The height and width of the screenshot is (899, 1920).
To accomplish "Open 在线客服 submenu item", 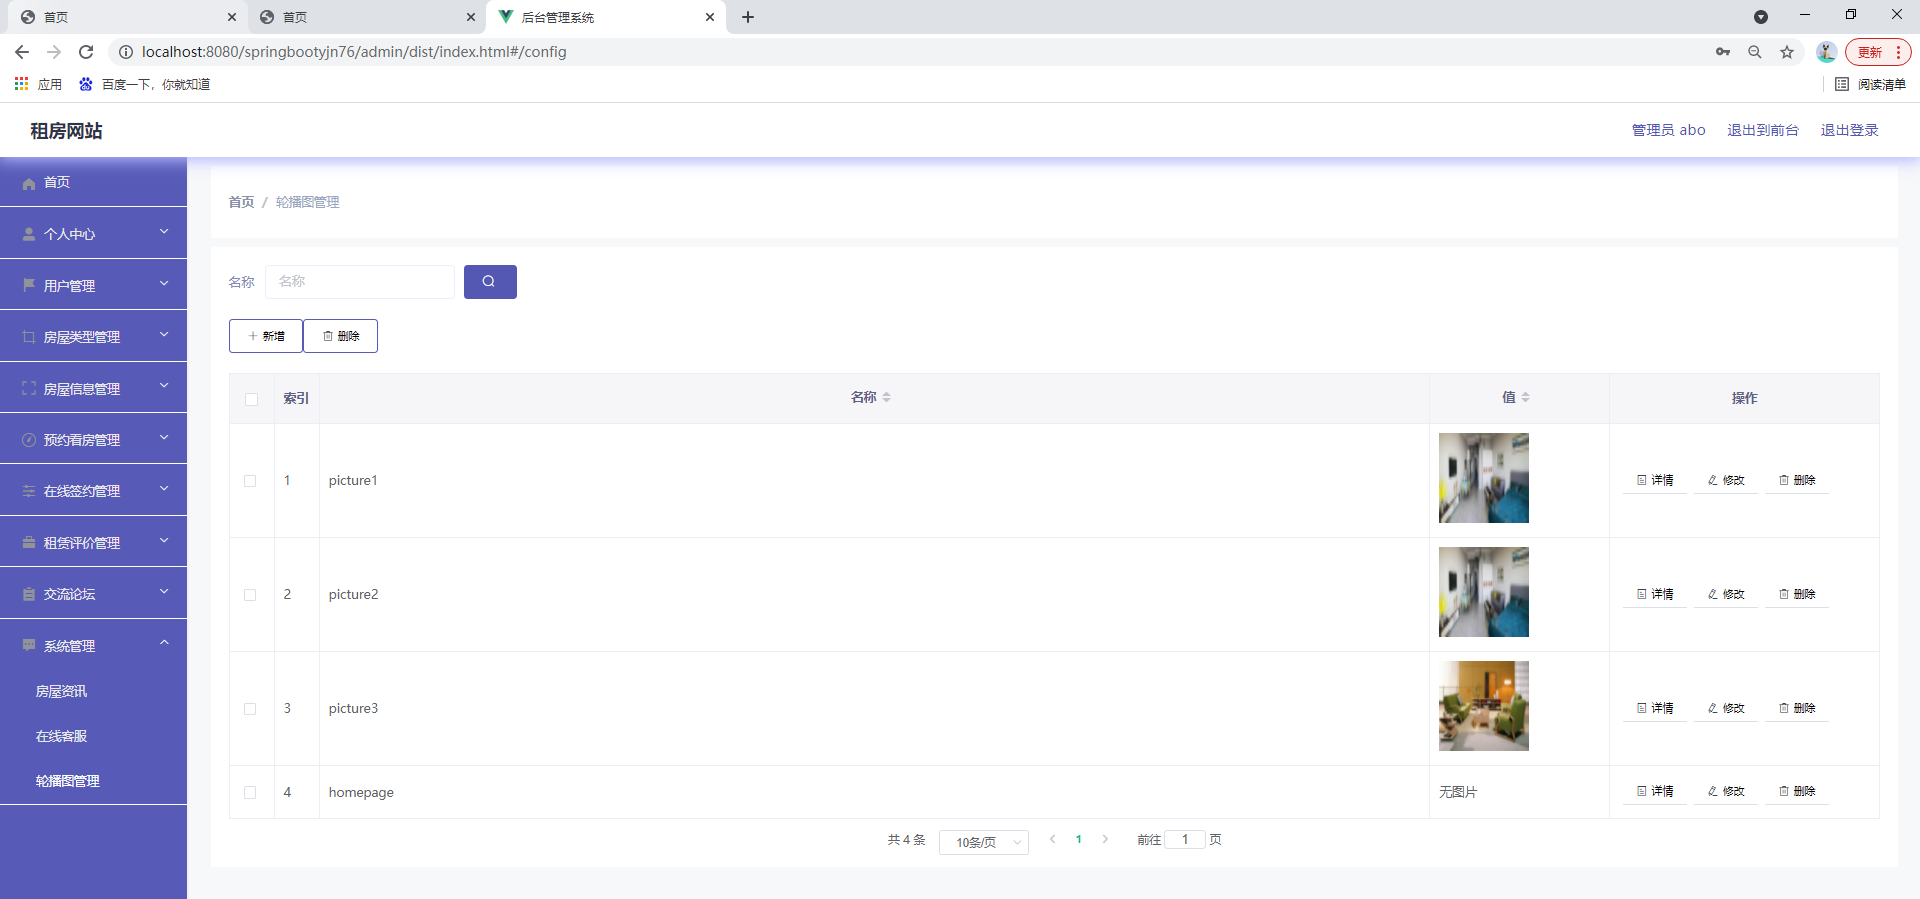I will pos(93,736).
